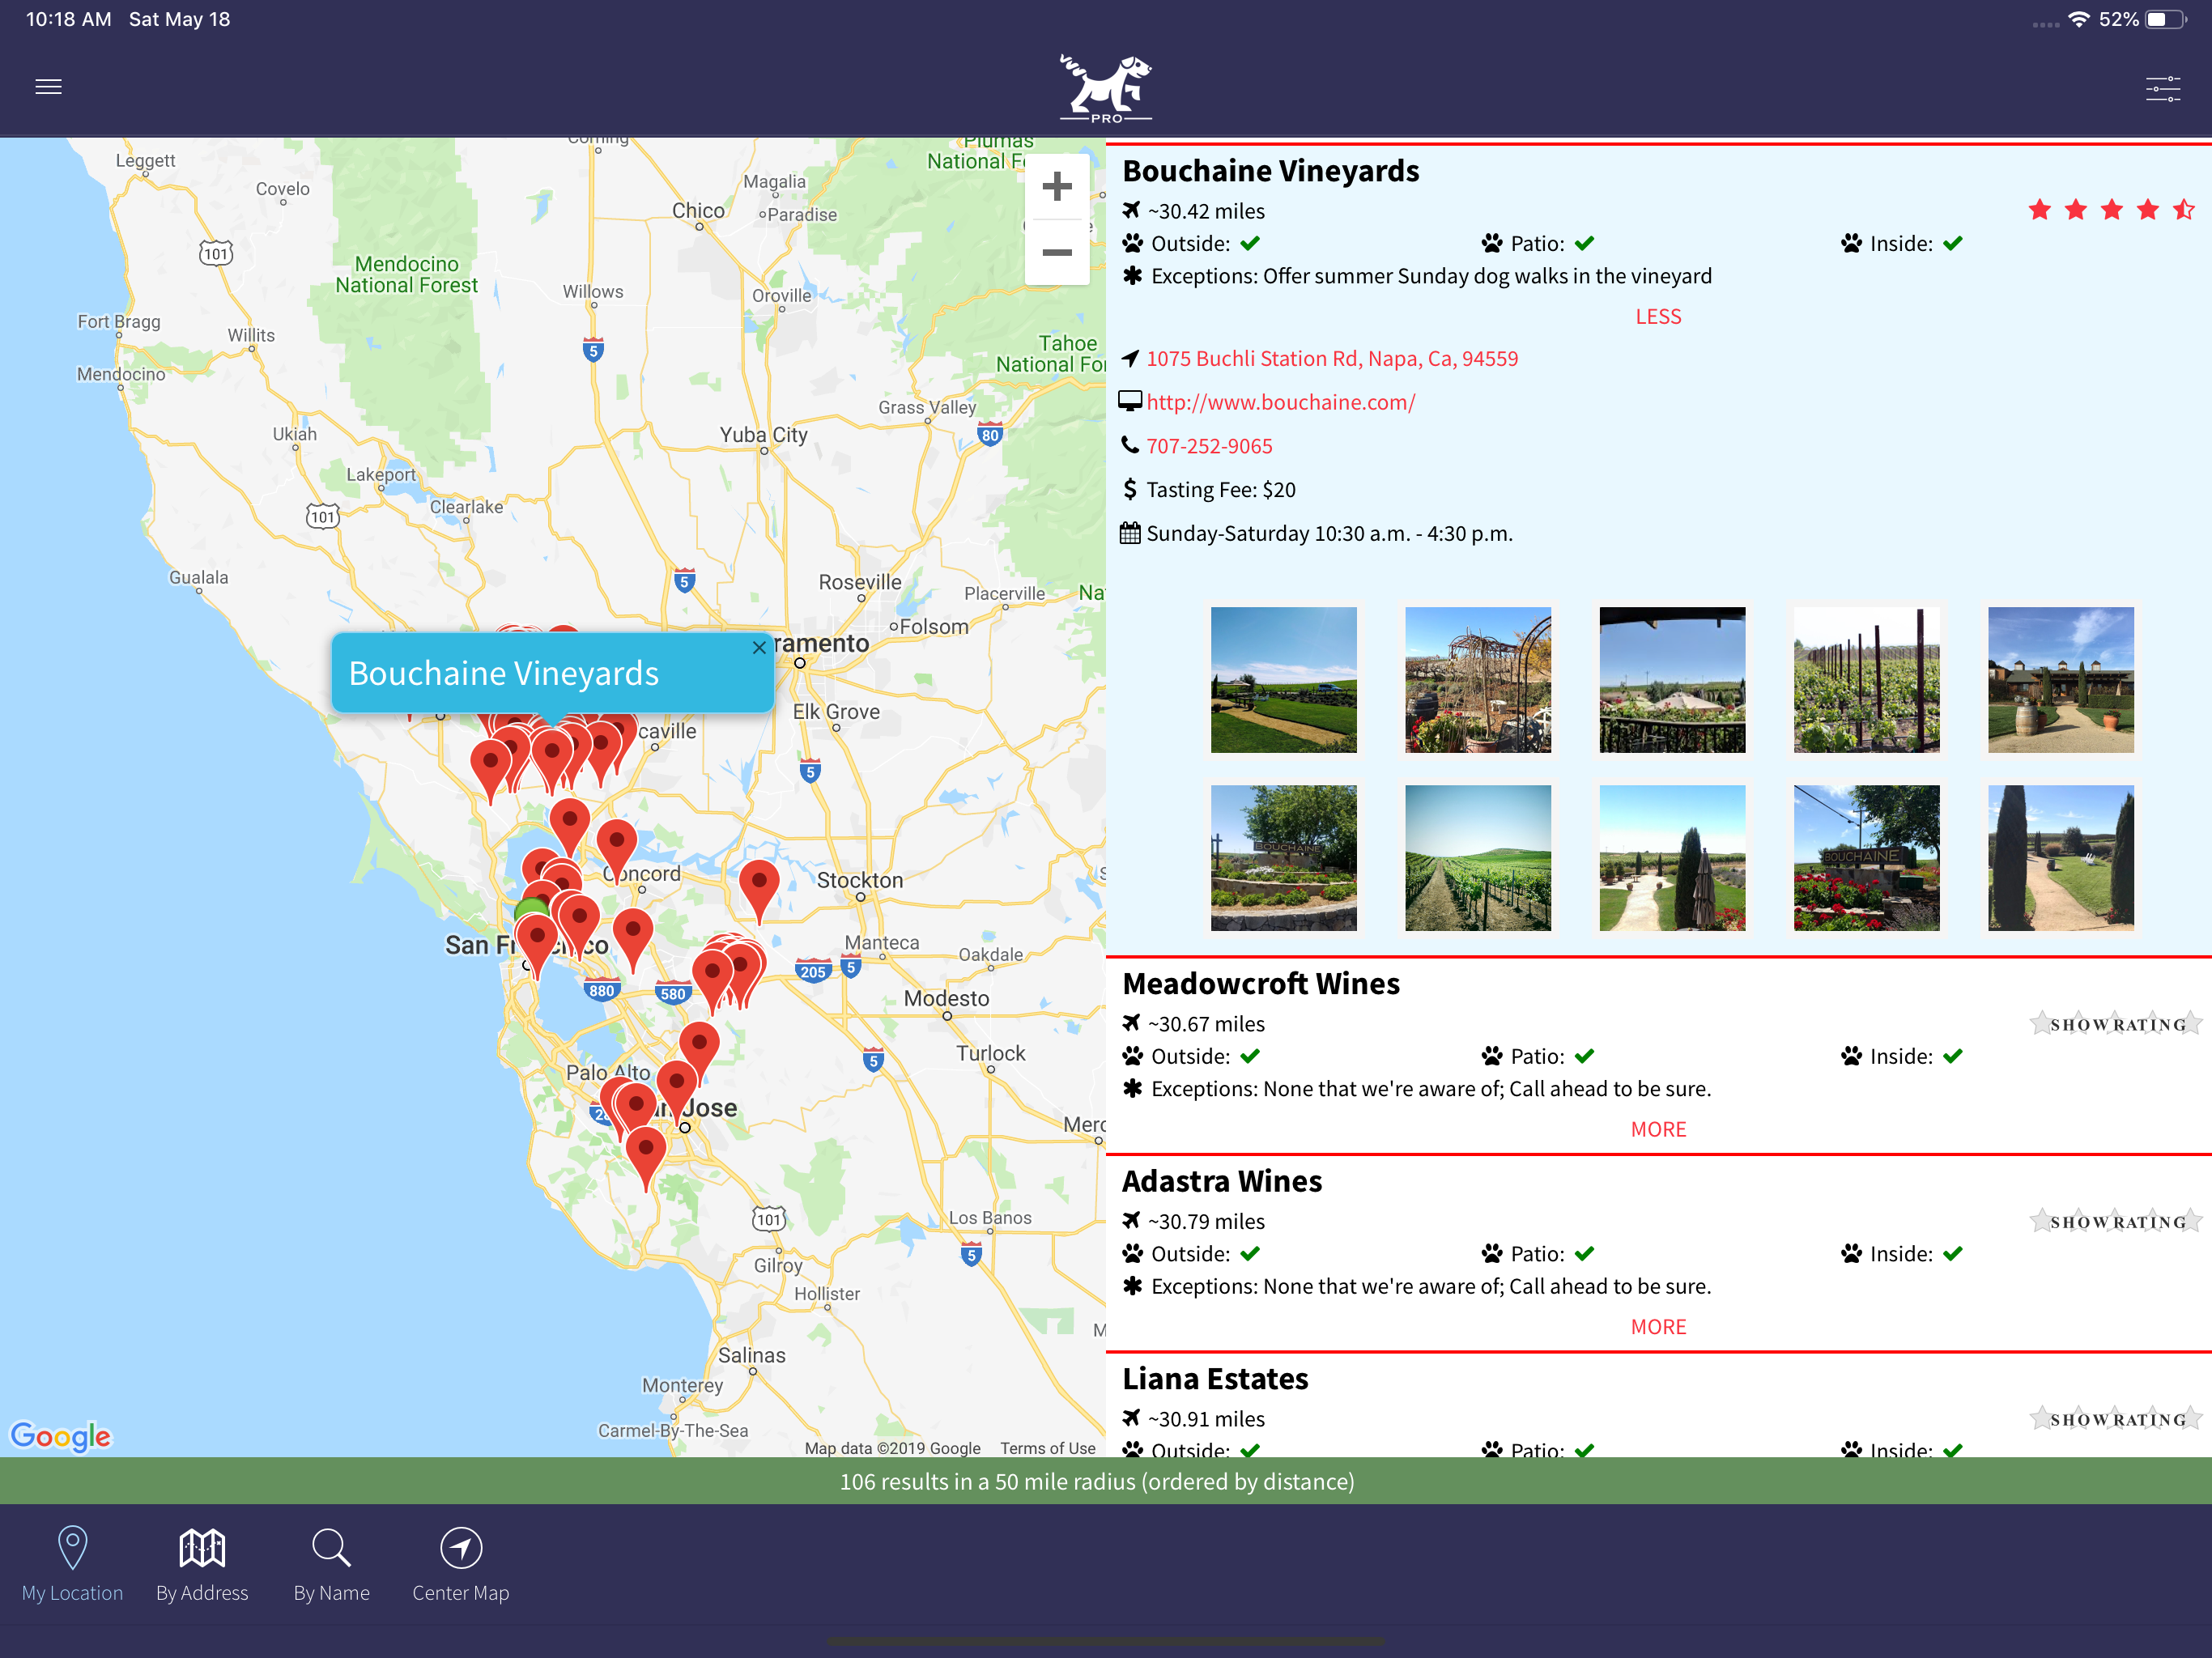The image size is (2212, 1658).
Task: Call phone number 707-252-9065
Action: [1209, 446]
